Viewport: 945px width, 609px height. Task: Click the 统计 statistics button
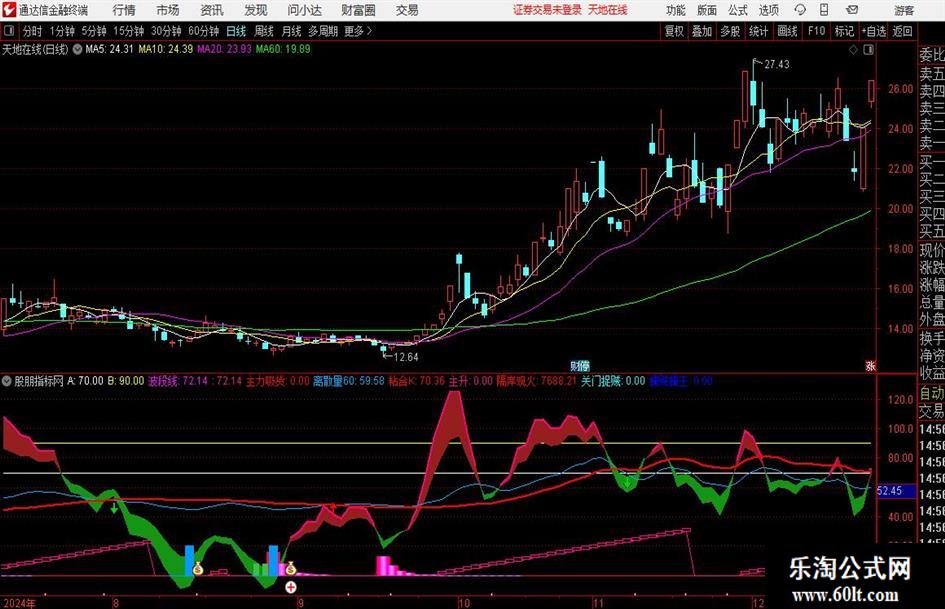(x=758, y=31)
